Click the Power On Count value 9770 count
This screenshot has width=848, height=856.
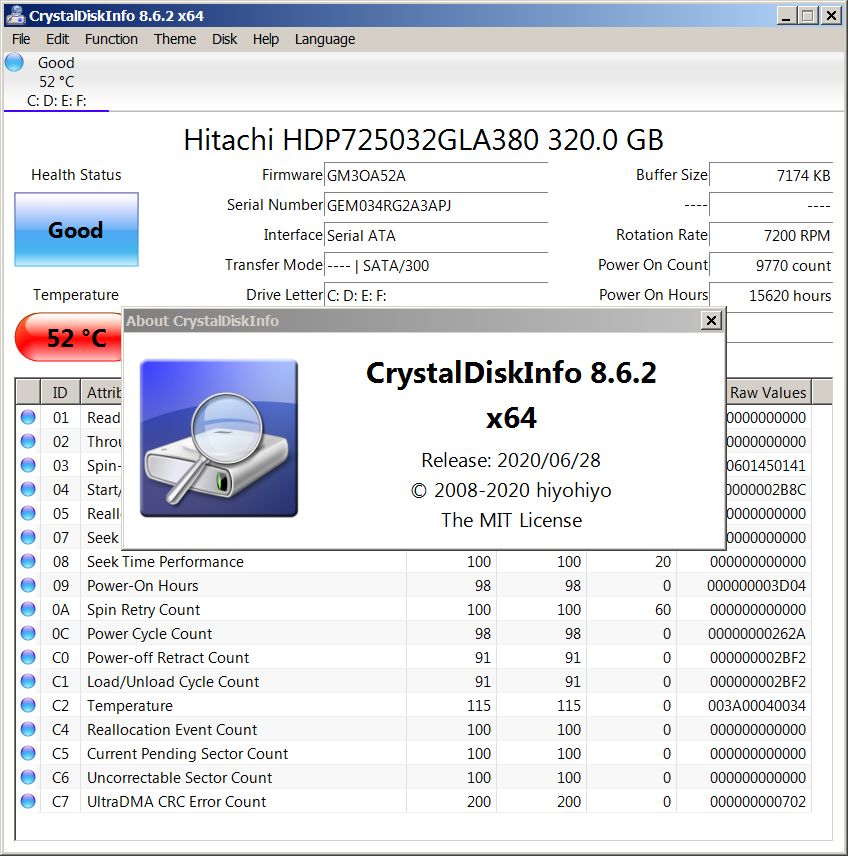(x=771, y=266)
